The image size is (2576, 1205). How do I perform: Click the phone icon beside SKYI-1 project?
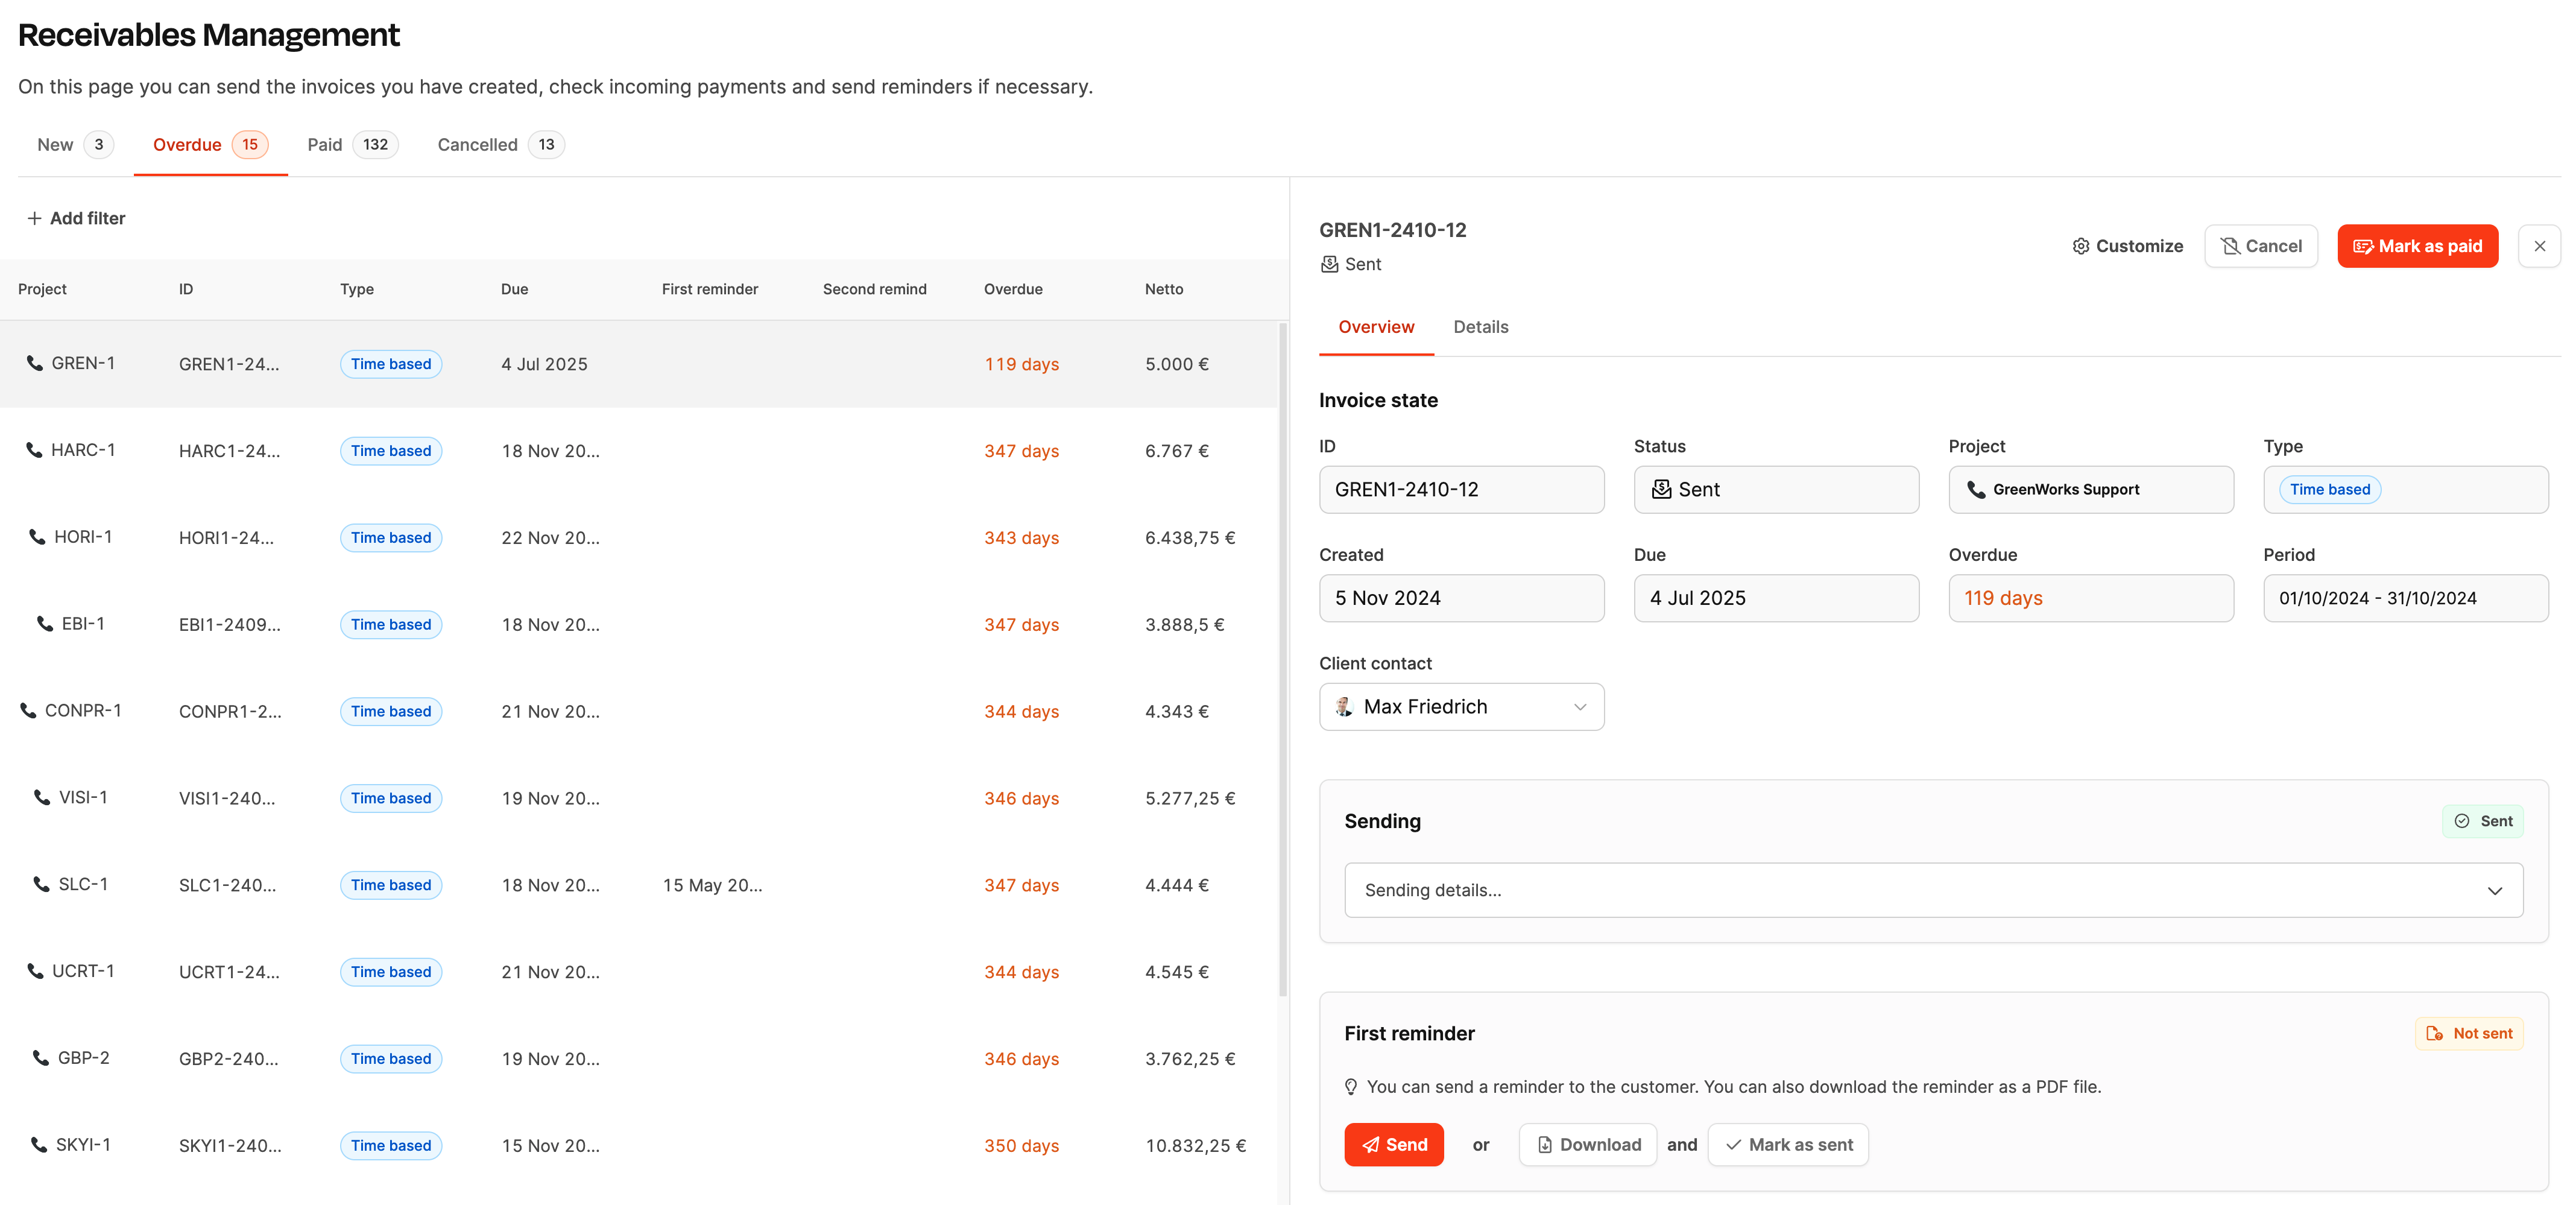coord(39,1144)
